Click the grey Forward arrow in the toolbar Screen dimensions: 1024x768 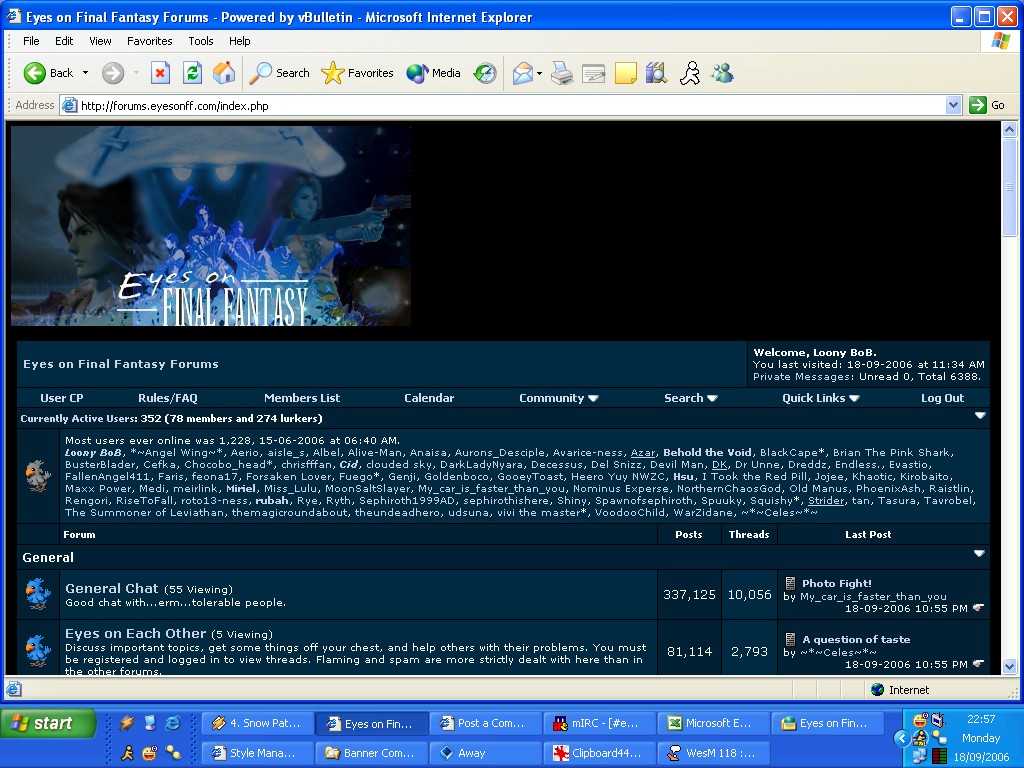click(112, 73)
